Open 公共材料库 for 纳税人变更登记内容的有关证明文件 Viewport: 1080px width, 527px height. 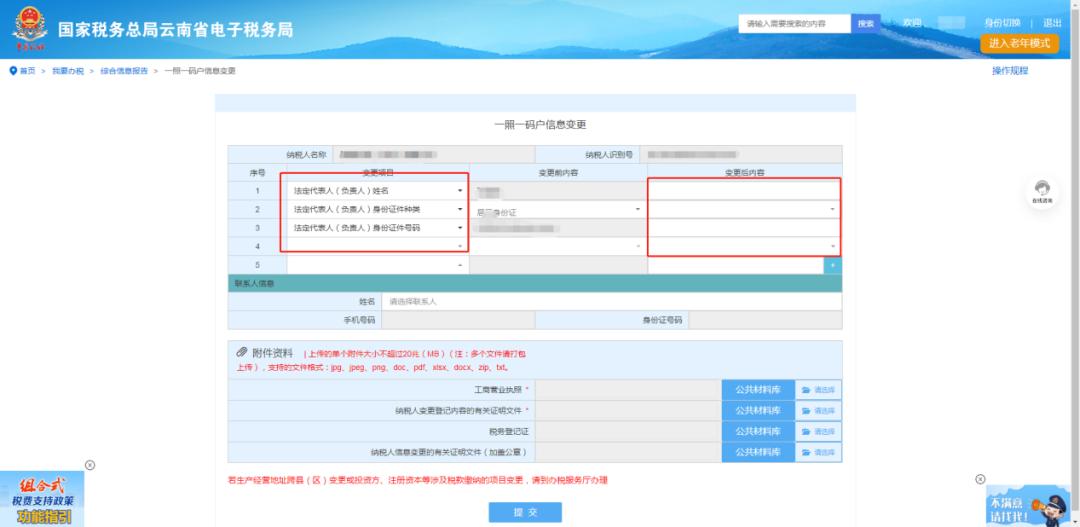[x=758, y=411]
